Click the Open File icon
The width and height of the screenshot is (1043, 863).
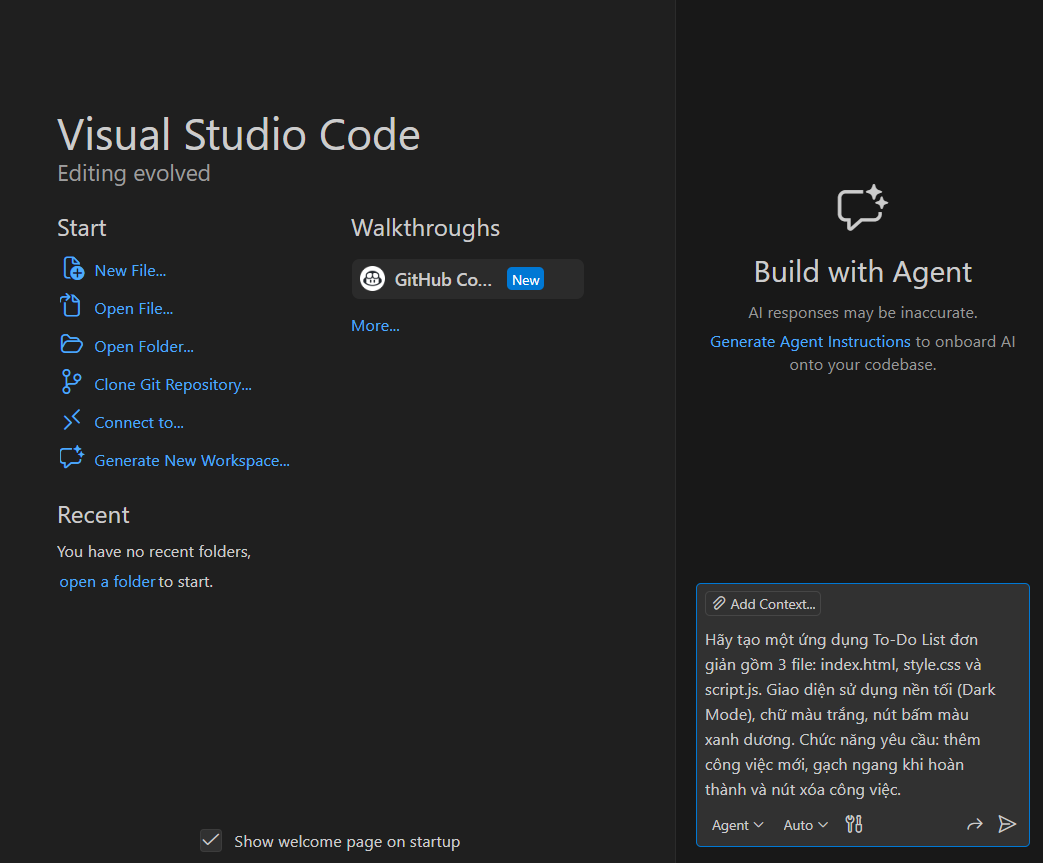[70, 306]
